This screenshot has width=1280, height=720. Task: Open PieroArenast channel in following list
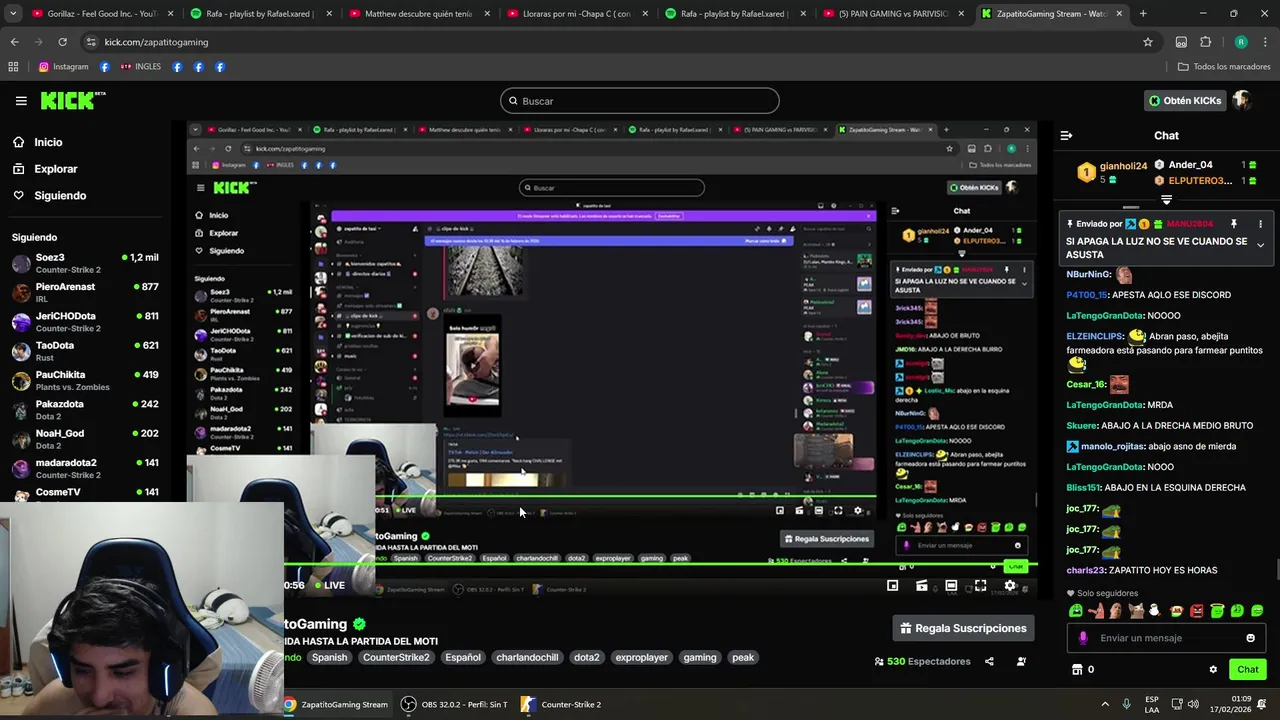(85, 292)
